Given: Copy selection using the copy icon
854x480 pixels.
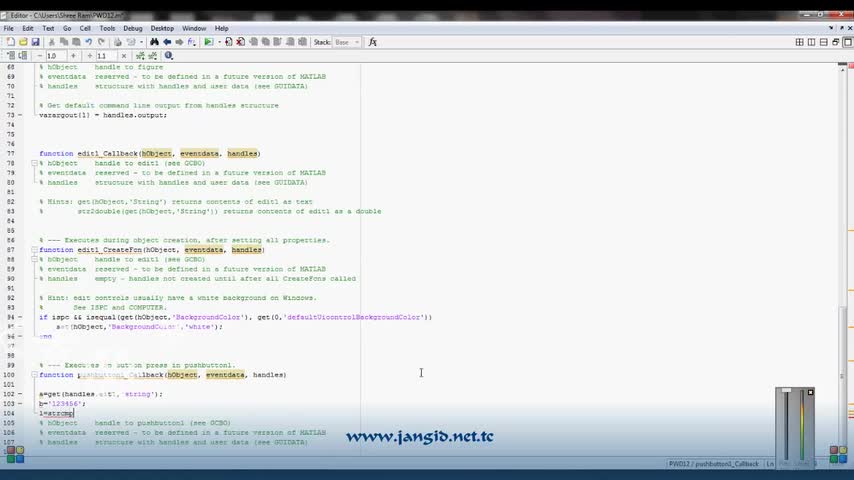Looking at the screenshot, I should click(64, 42).
